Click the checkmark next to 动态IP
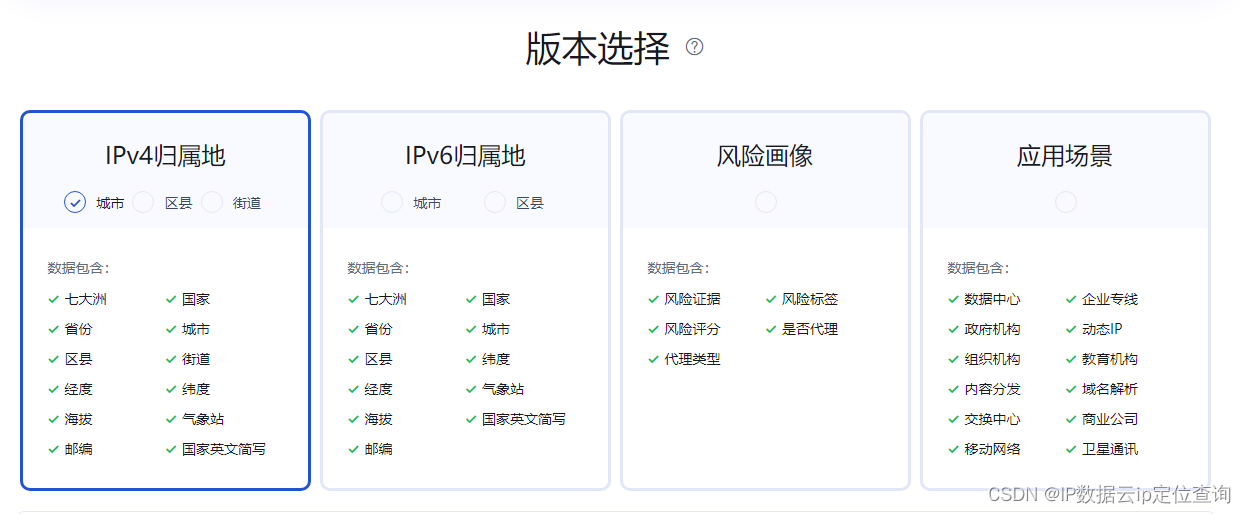The height and width of the screenshot is (514, 1246). (x=1071, y=329)
